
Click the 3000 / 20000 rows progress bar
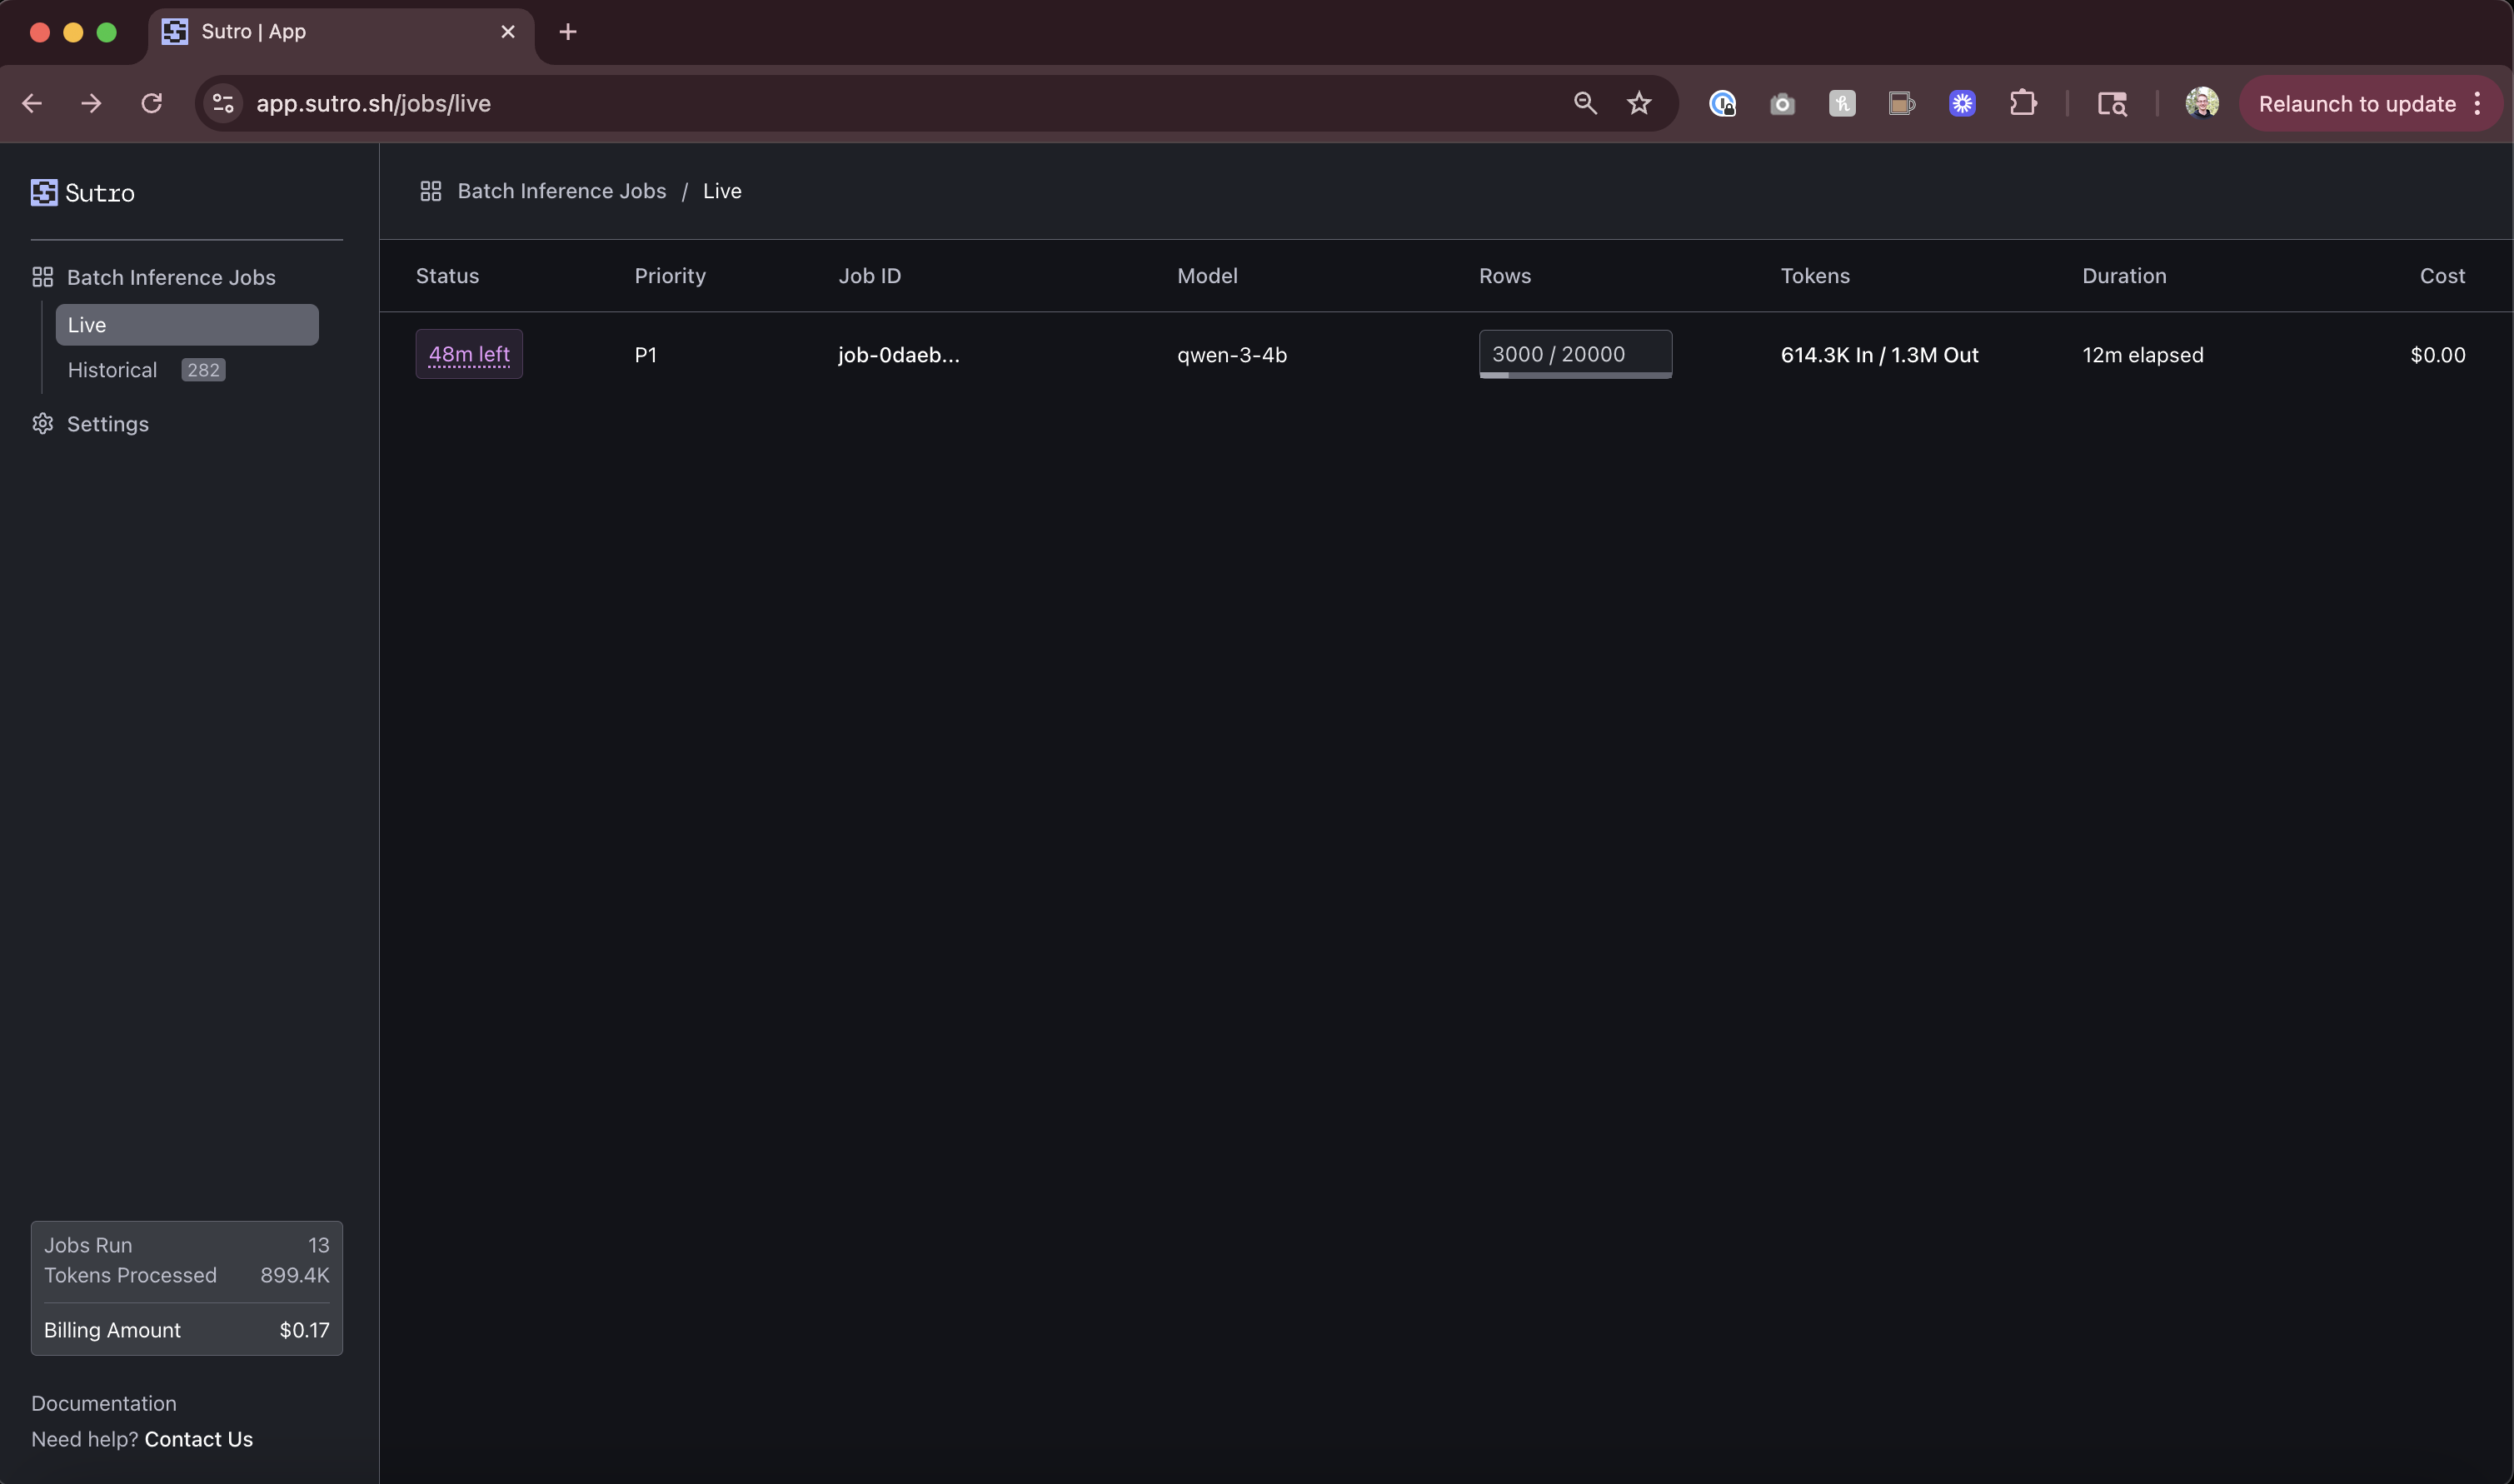1575,354
